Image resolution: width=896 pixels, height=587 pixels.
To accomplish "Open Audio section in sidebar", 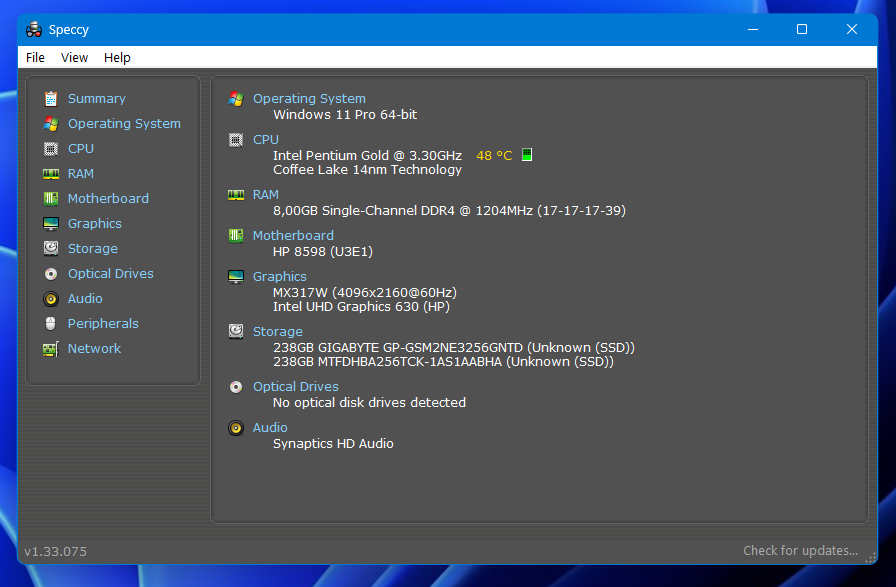I will pos(85,298).
